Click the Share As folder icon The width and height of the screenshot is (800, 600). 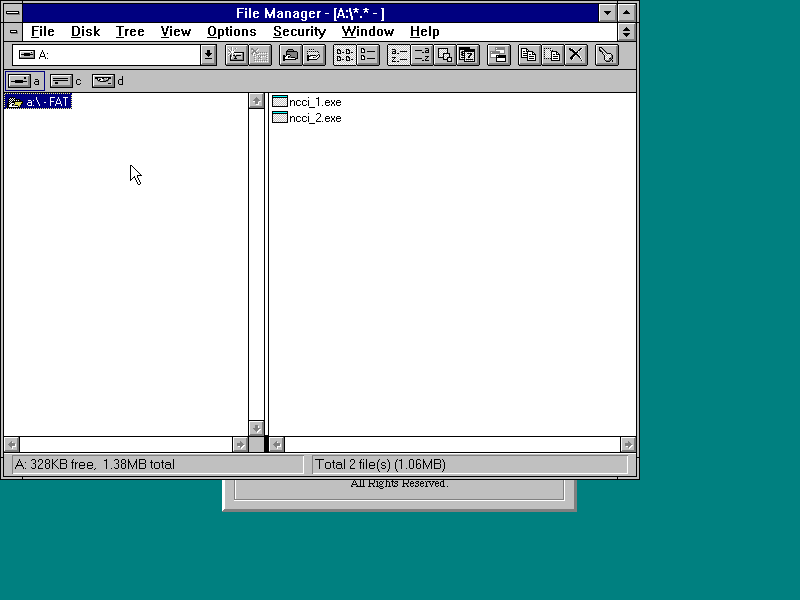(x=290, y=55)
